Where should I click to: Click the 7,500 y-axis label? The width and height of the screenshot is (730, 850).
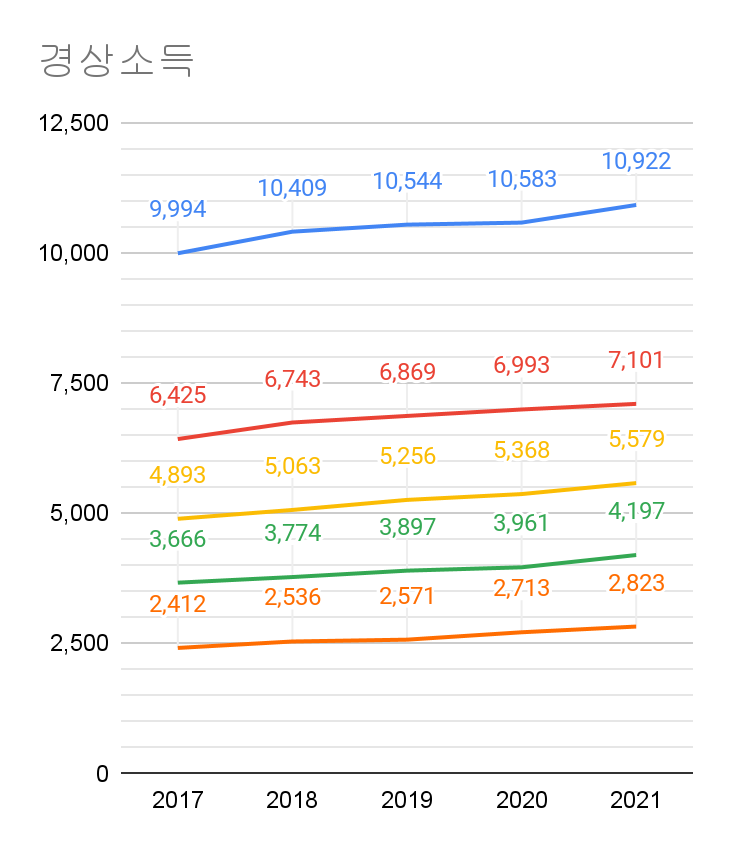(79, 384)
